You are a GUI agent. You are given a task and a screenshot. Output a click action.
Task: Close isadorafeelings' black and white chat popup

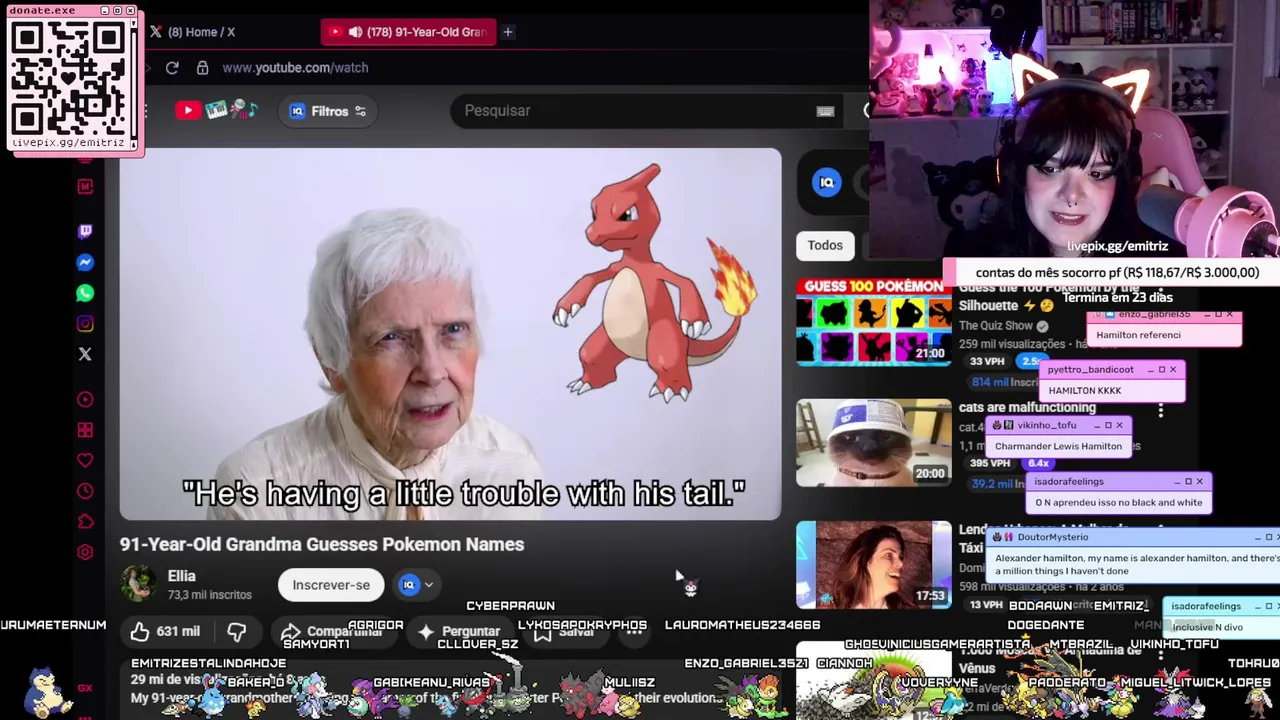pos(1200,482)
